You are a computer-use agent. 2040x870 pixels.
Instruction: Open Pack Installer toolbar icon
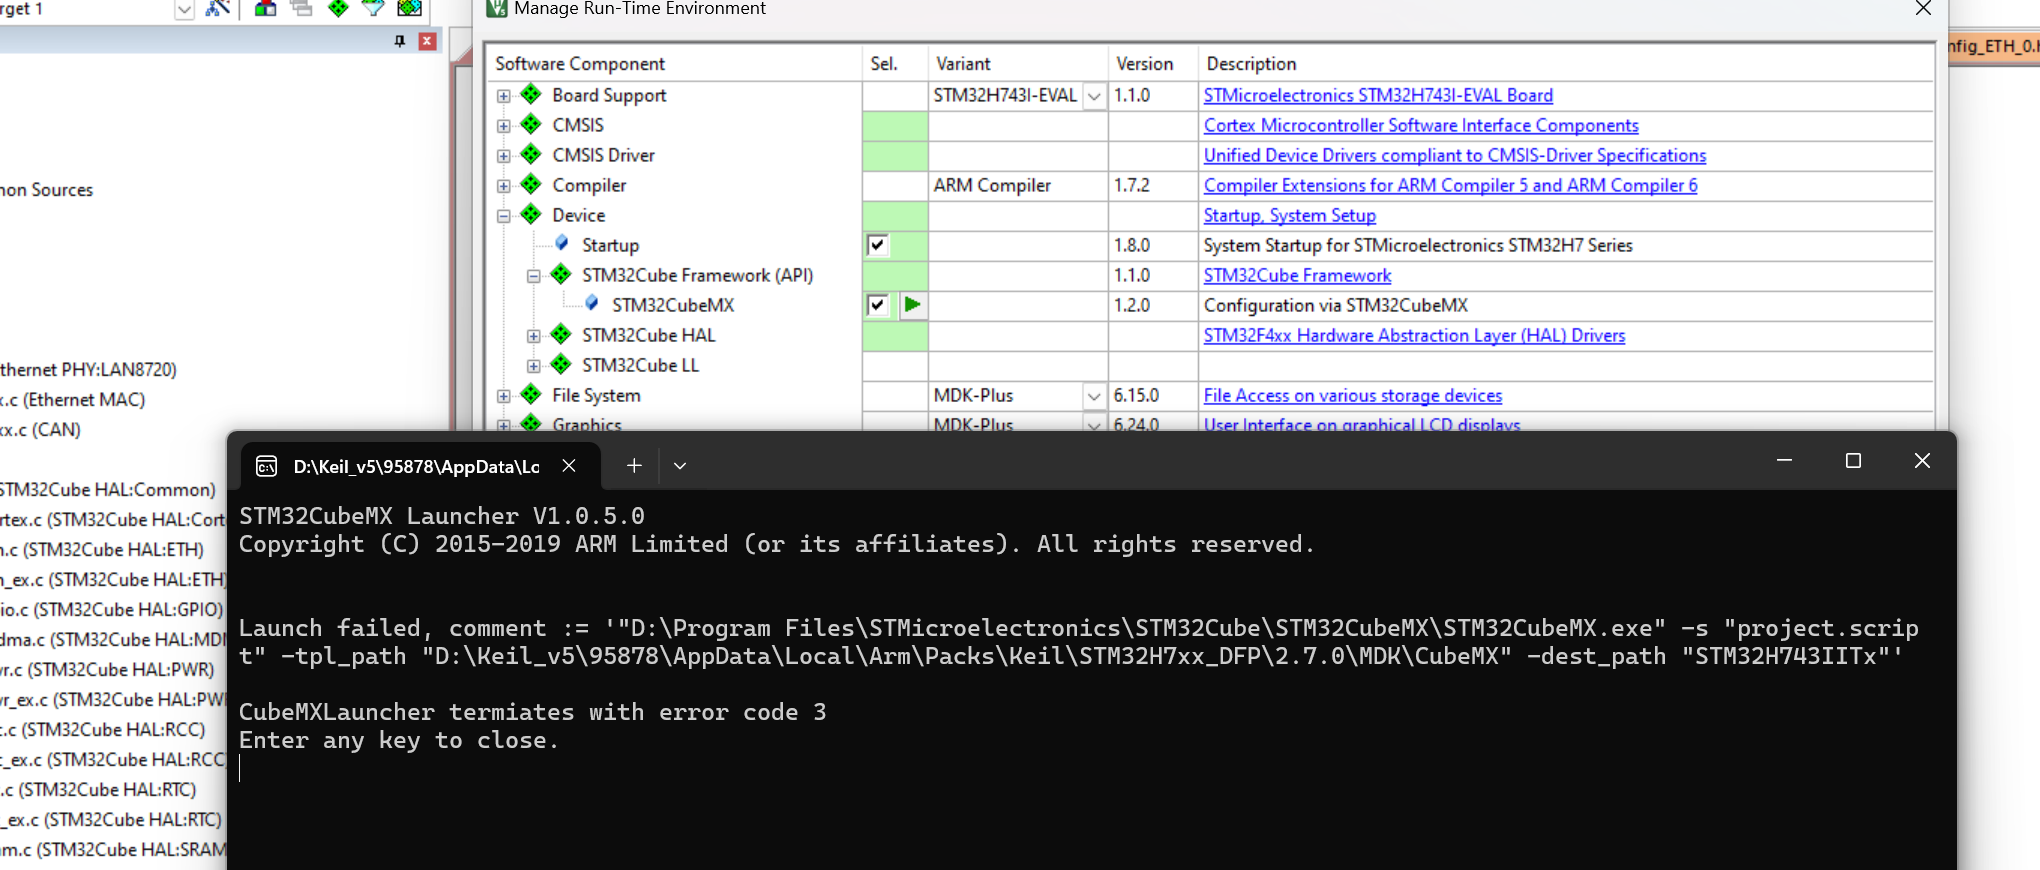[x=409, y=8]
